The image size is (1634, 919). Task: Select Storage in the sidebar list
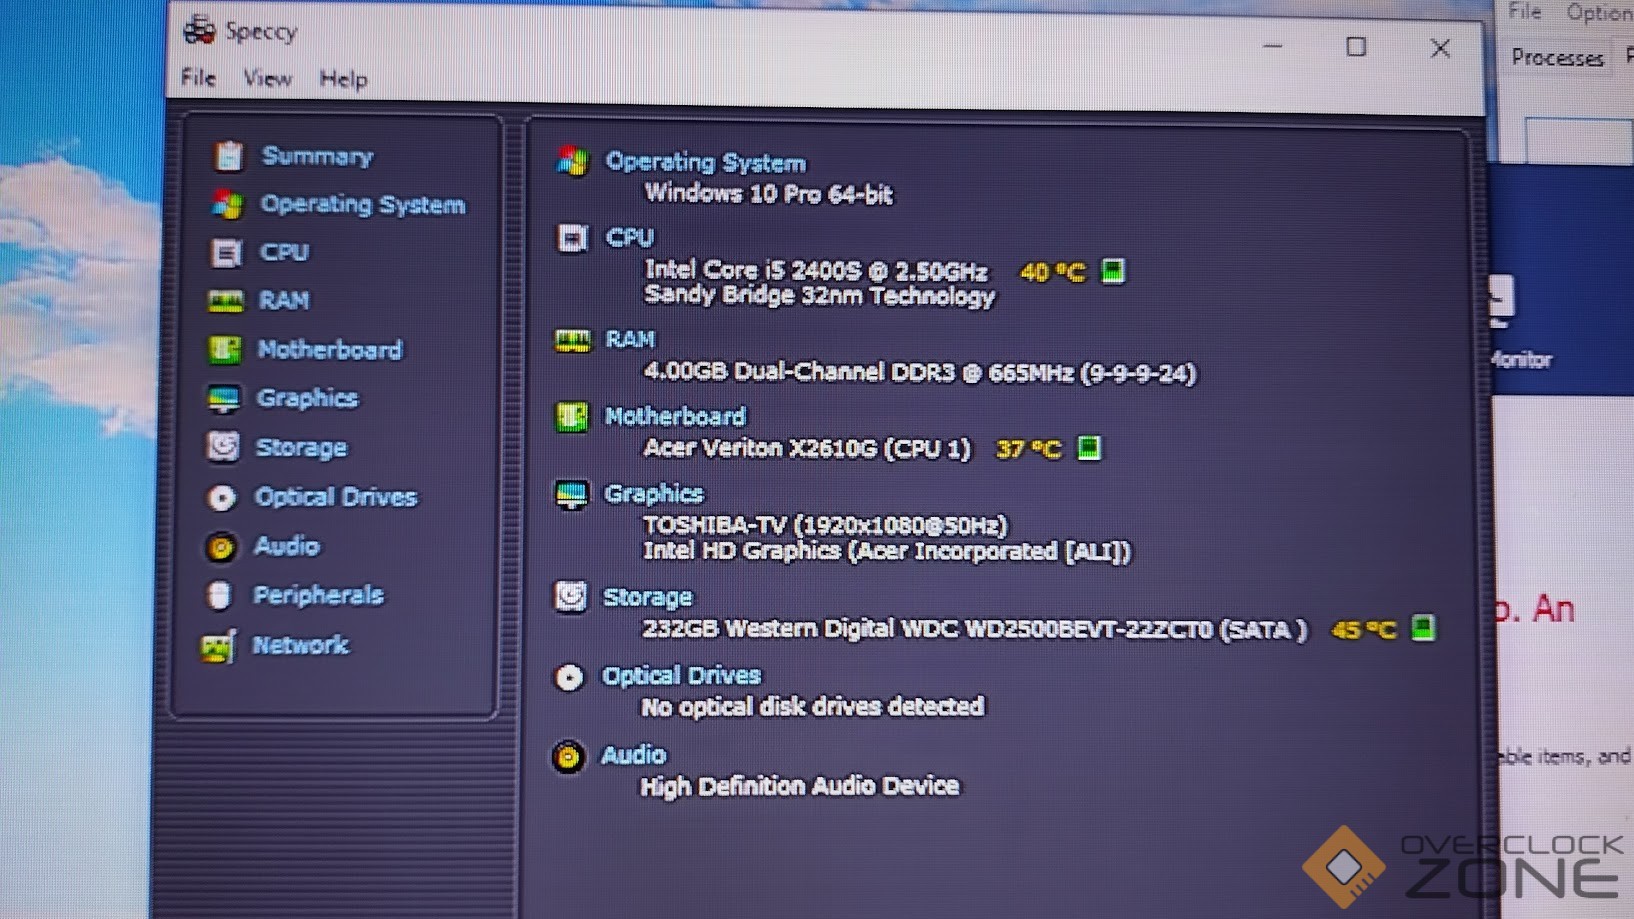[301, 447]
